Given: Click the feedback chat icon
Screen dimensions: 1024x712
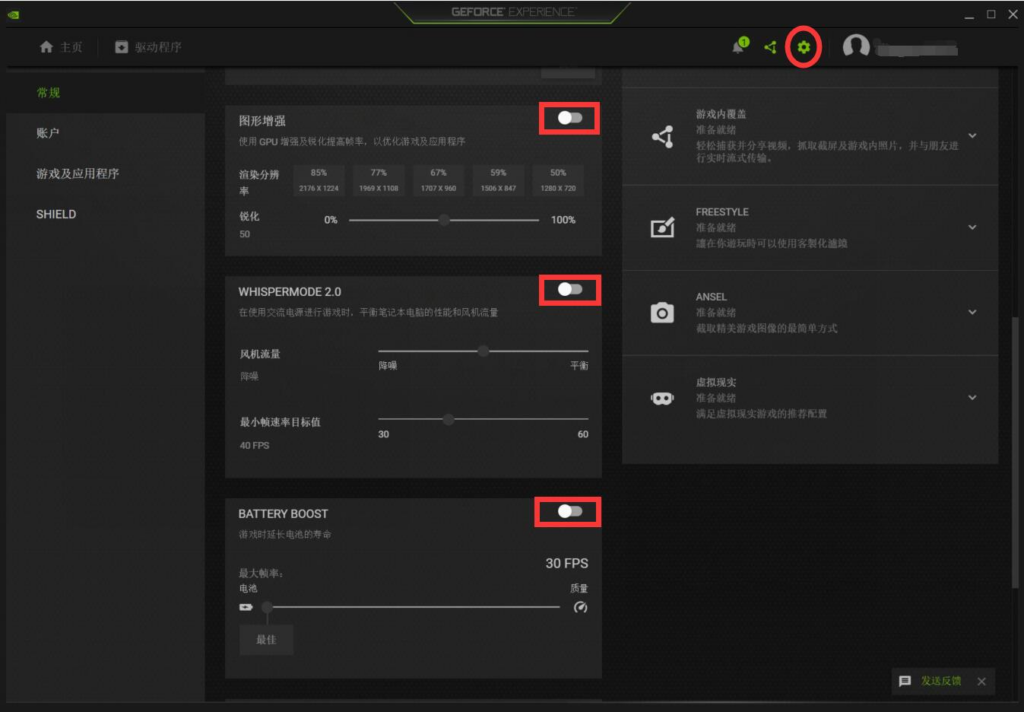Looking at the screenshot, I should (x=904, y=681).
